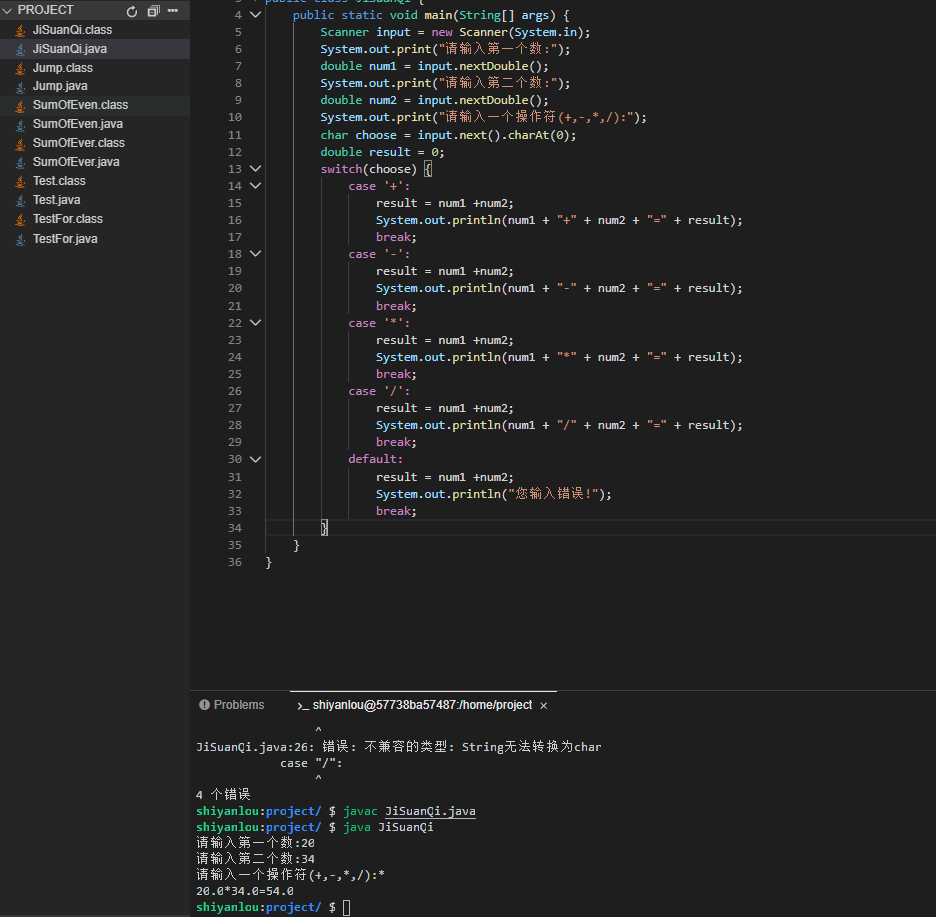Switch to the Problems tab
Viewport: 936px width, 917px height.
point(232,705)
